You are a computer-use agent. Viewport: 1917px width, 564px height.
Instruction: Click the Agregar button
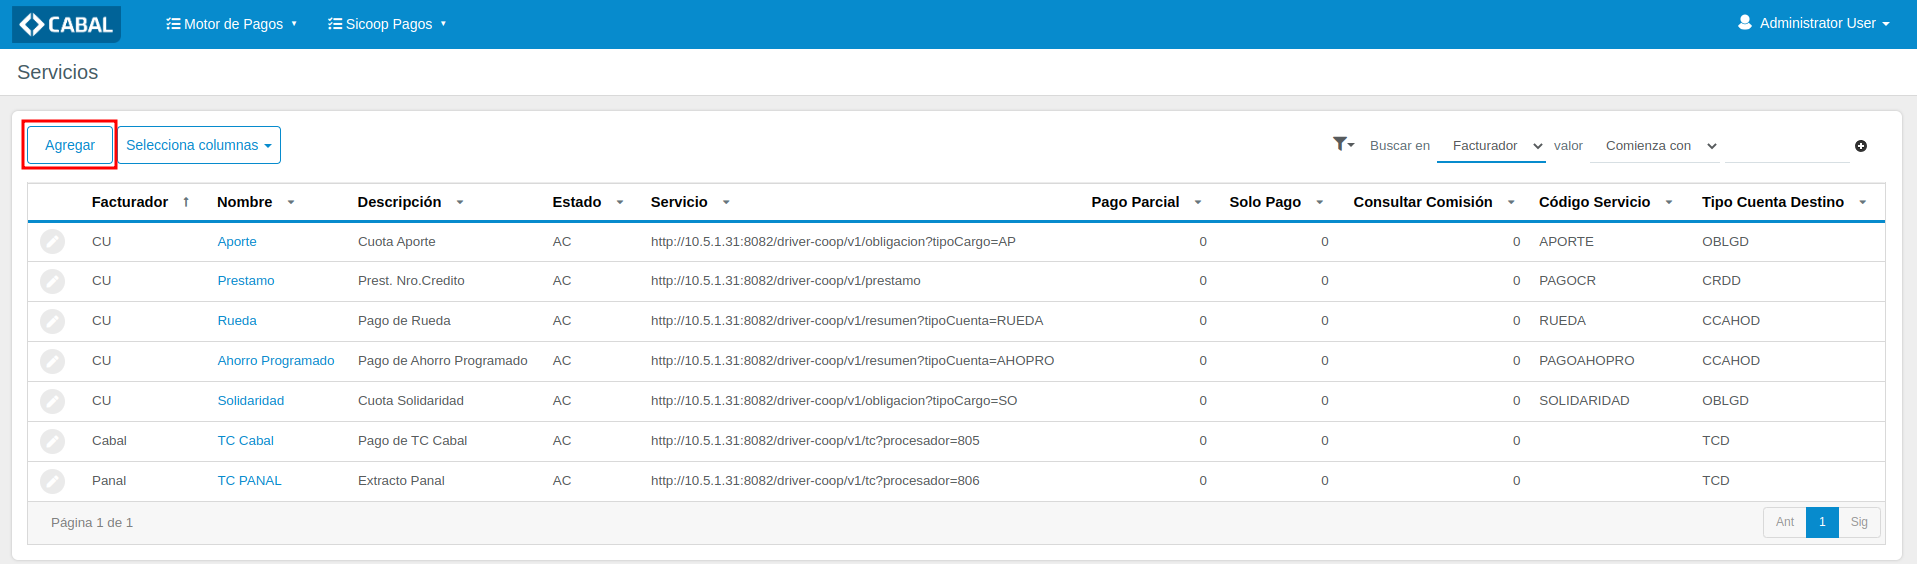(x=70, y=145)
